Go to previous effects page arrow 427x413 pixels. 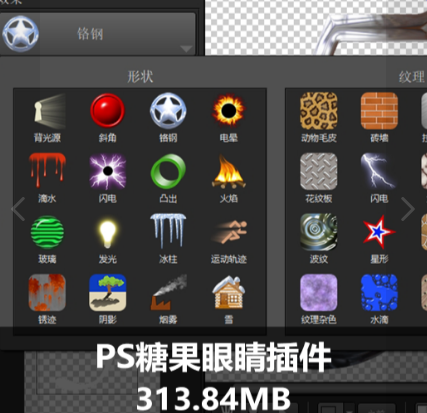[18, 209]
